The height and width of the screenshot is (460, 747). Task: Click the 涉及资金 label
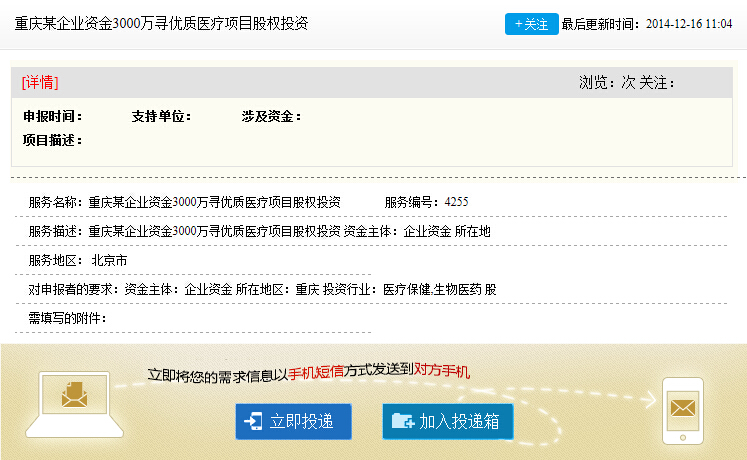coord(271,117)
